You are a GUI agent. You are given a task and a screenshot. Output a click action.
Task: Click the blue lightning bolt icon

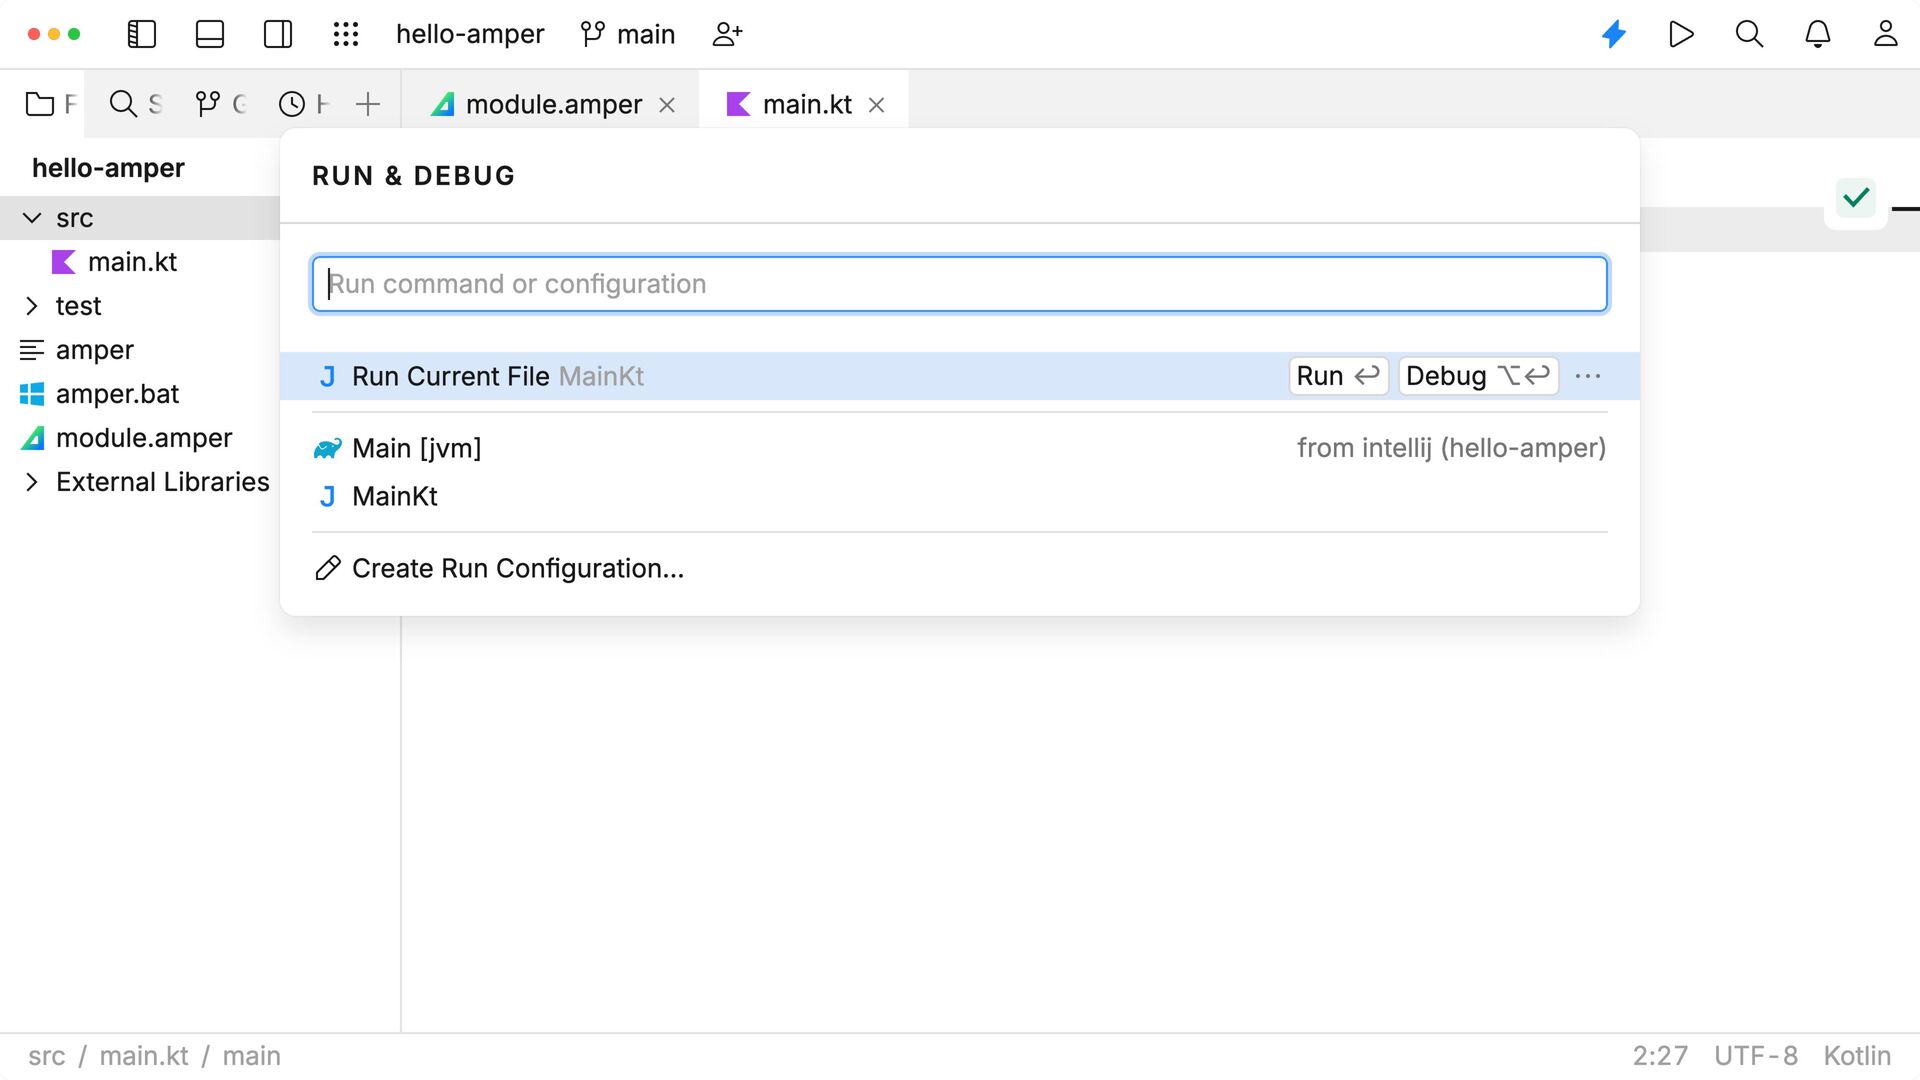click(x=1614, y=34)
